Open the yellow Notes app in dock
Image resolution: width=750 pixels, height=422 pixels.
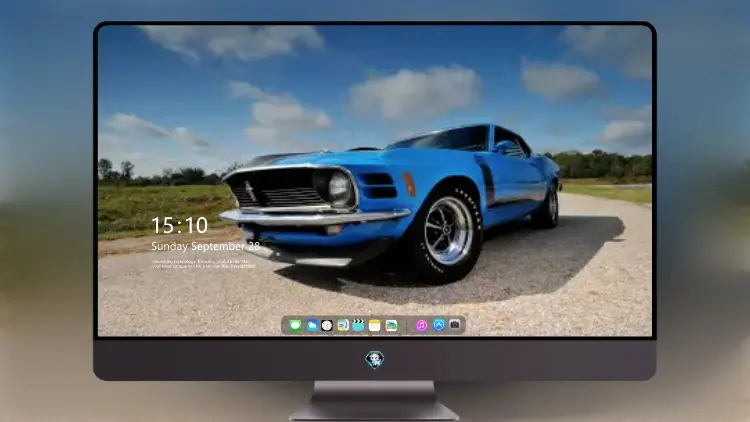click(375, 325)
